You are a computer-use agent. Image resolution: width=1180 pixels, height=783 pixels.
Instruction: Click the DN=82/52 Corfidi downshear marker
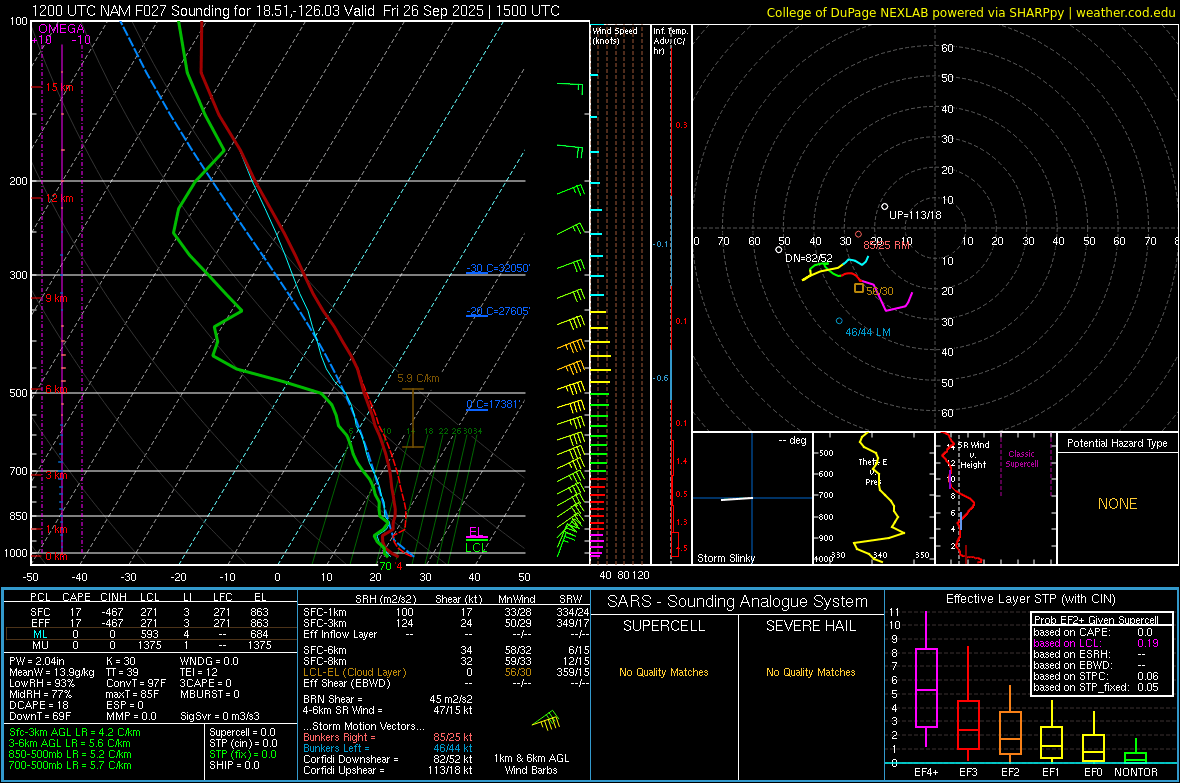coord(779,249)
